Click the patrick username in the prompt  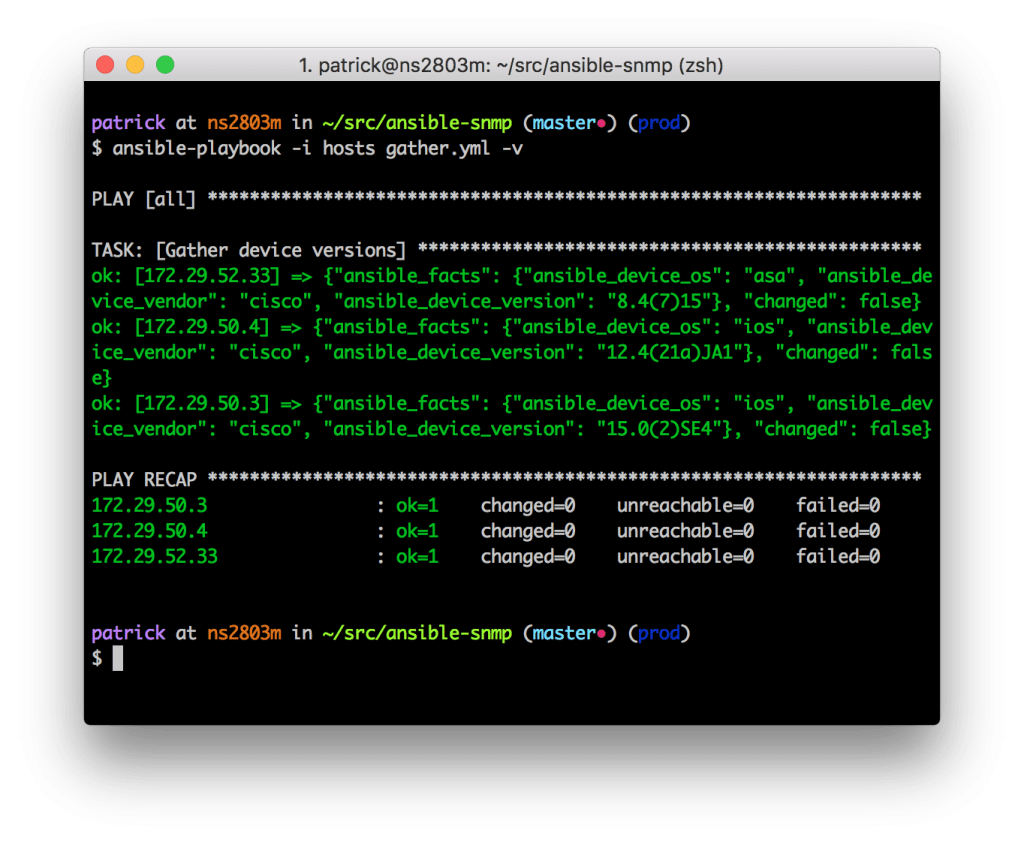tap(128, 122)
